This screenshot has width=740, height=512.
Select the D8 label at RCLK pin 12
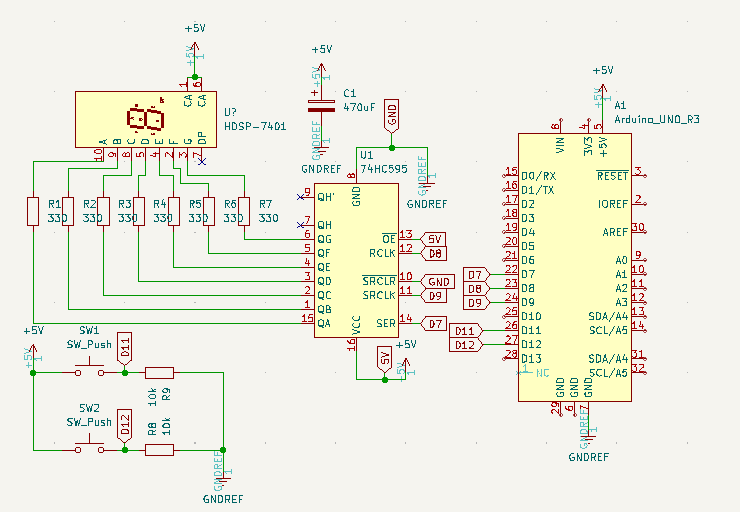click(x=433, y=253)
